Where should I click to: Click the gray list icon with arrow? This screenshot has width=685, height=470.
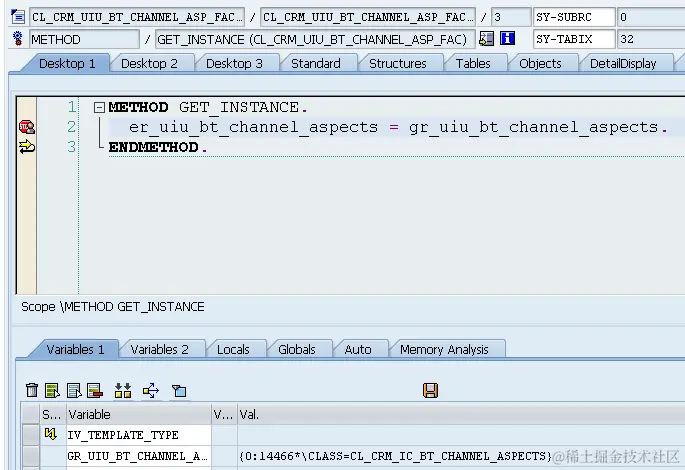(x=74, y=390)
